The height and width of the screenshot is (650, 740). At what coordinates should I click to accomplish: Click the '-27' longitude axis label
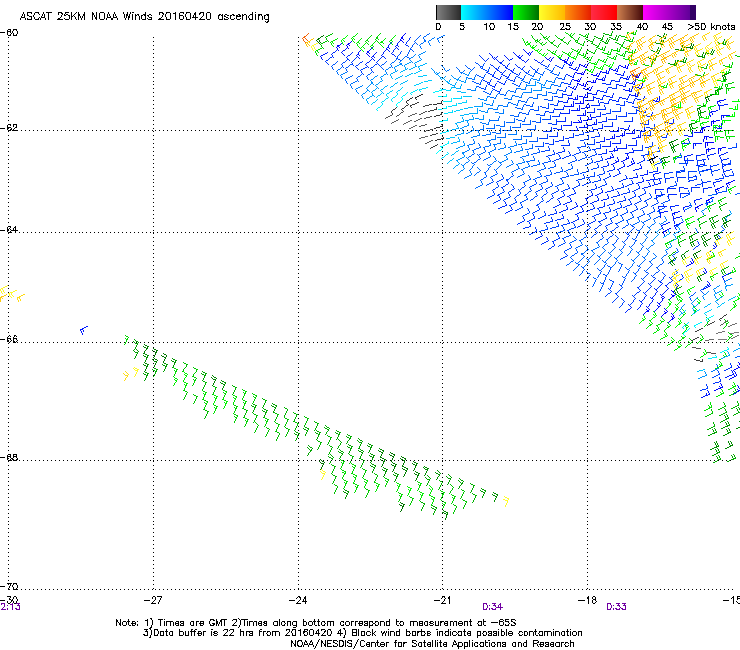point(153,600)
